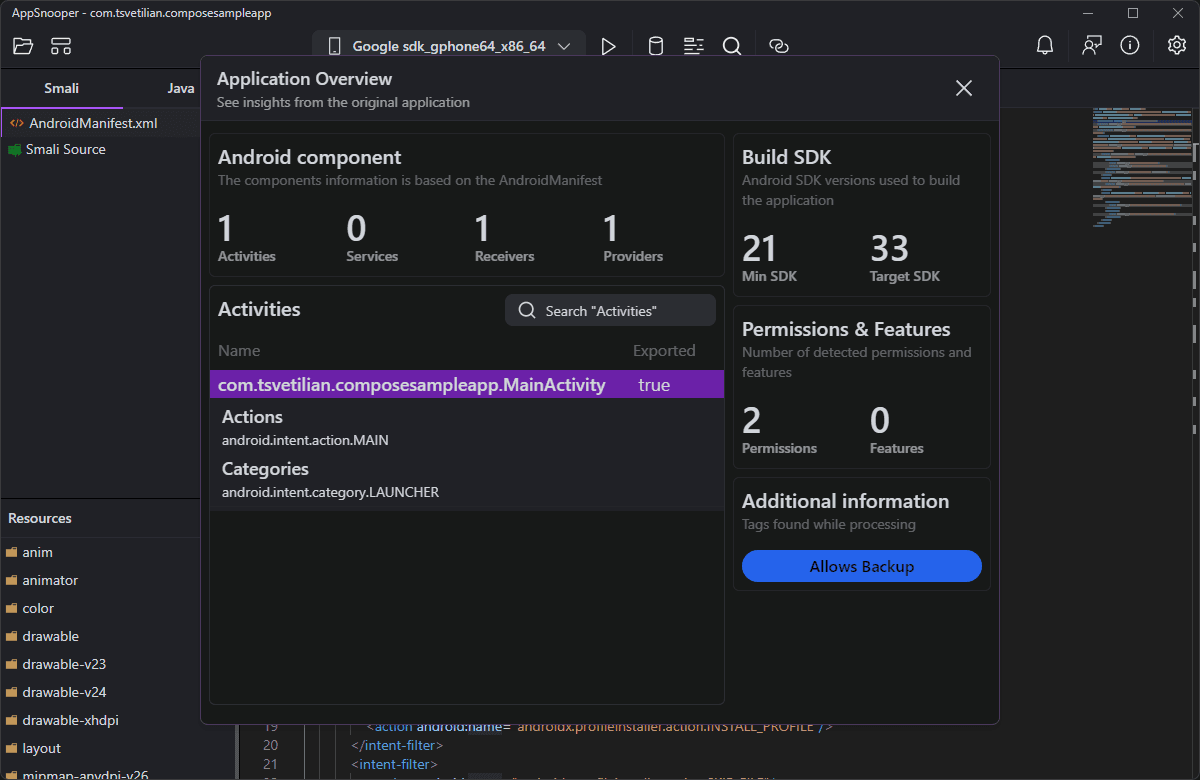Image resolution: width=1200 pixels, height=780 pixels.
Task: Click android.intent.action.MAIN text
Action: tap(305, 440)
